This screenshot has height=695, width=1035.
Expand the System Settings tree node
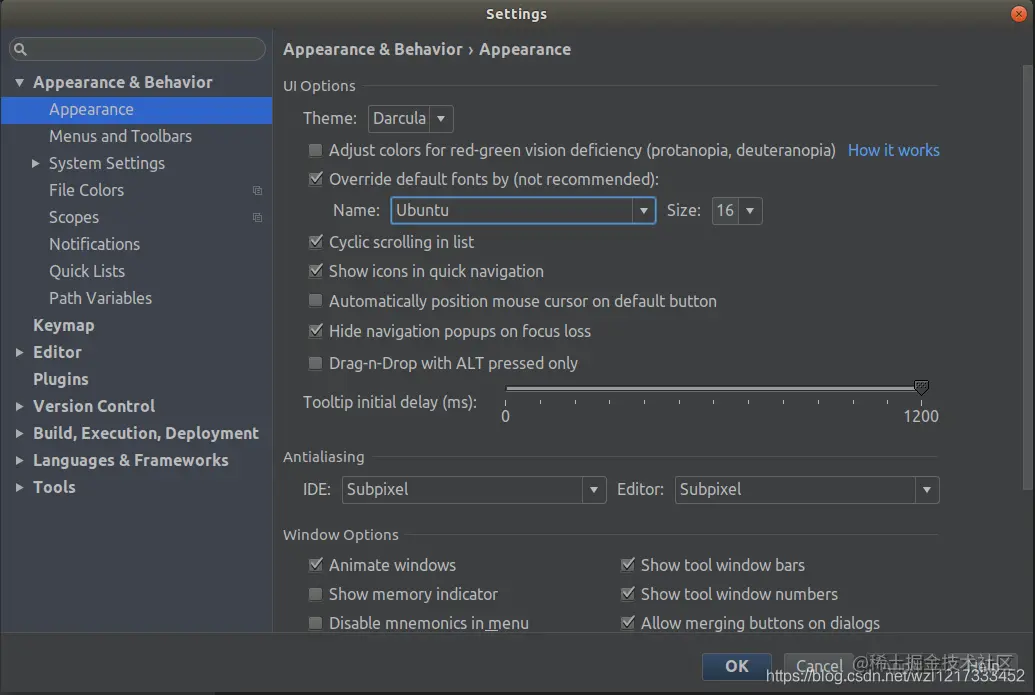(36, 163)
